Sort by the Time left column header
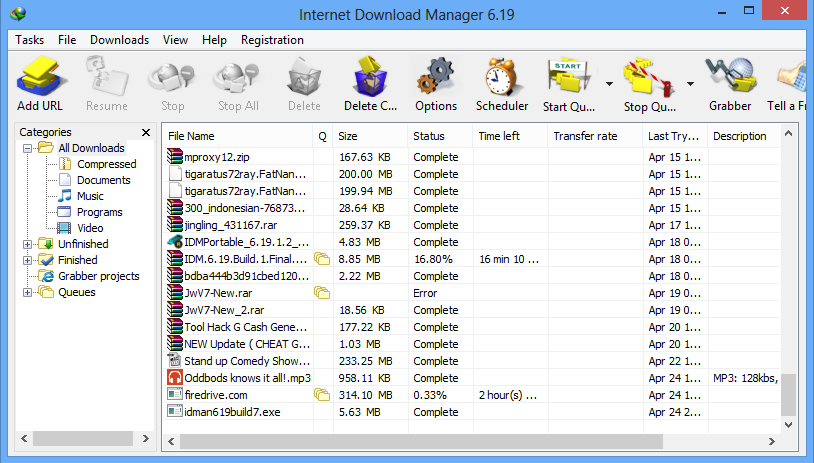The height and width of the screenshot is (463, 814). tap(510, 136)
